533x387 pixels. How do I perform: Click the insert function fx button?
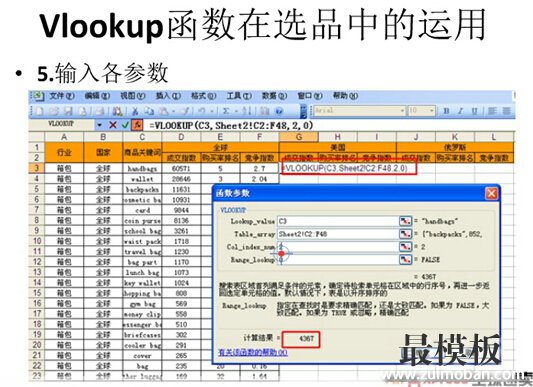click(x=137, y=125)
